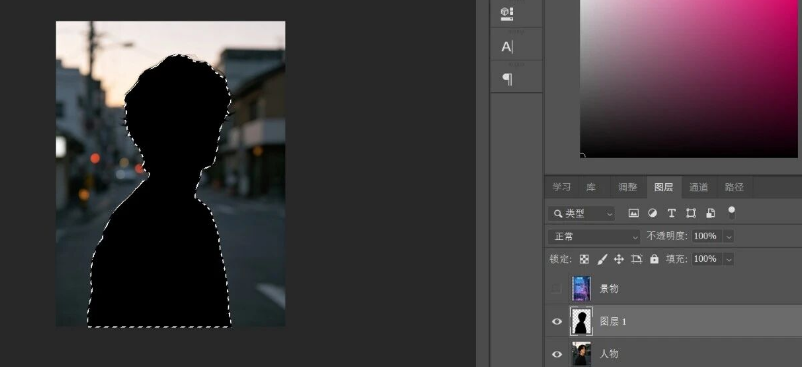
Task: Click the 不透明度 label
Action: tap(667, 236)
